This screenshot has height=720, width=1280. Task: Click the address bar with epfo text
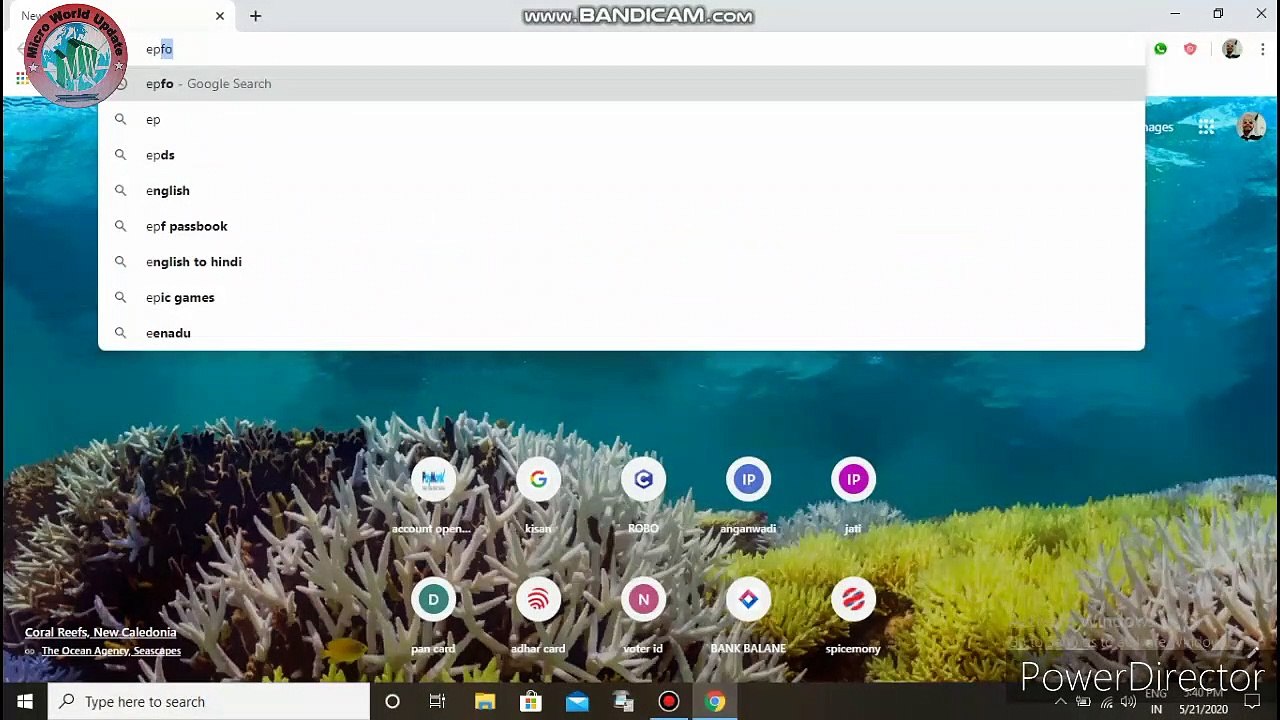(x=620, y=49)
